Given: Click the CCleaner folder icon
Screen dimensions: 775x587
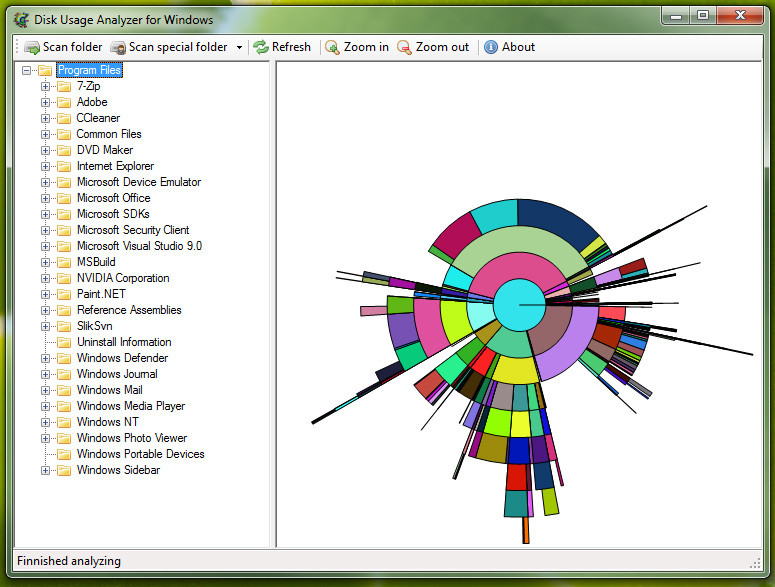Looking at the screenshot, I should tap(64, 118).
